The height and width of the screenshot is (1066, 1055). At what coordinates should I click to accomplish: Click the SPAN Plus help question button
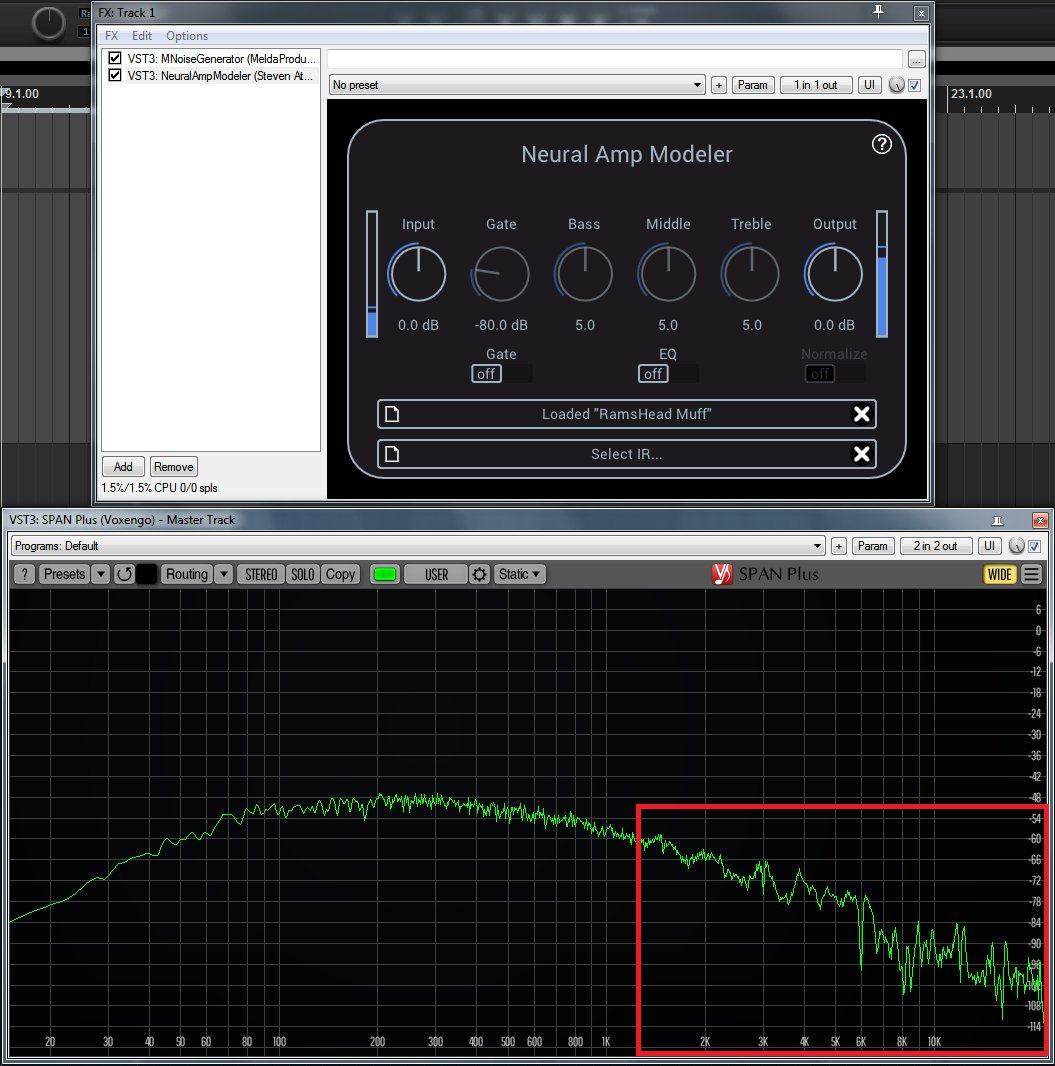tap(24, 574)
